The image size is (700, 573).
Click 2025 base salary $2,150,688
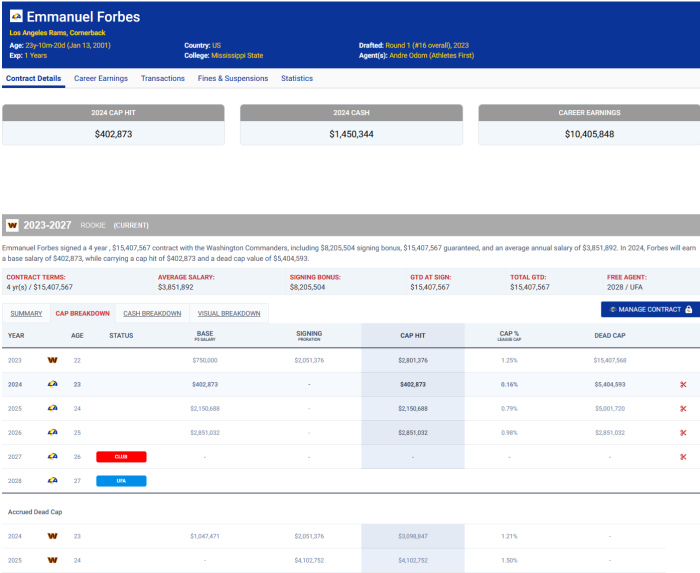pyautogui.click(x=205, y=408)
